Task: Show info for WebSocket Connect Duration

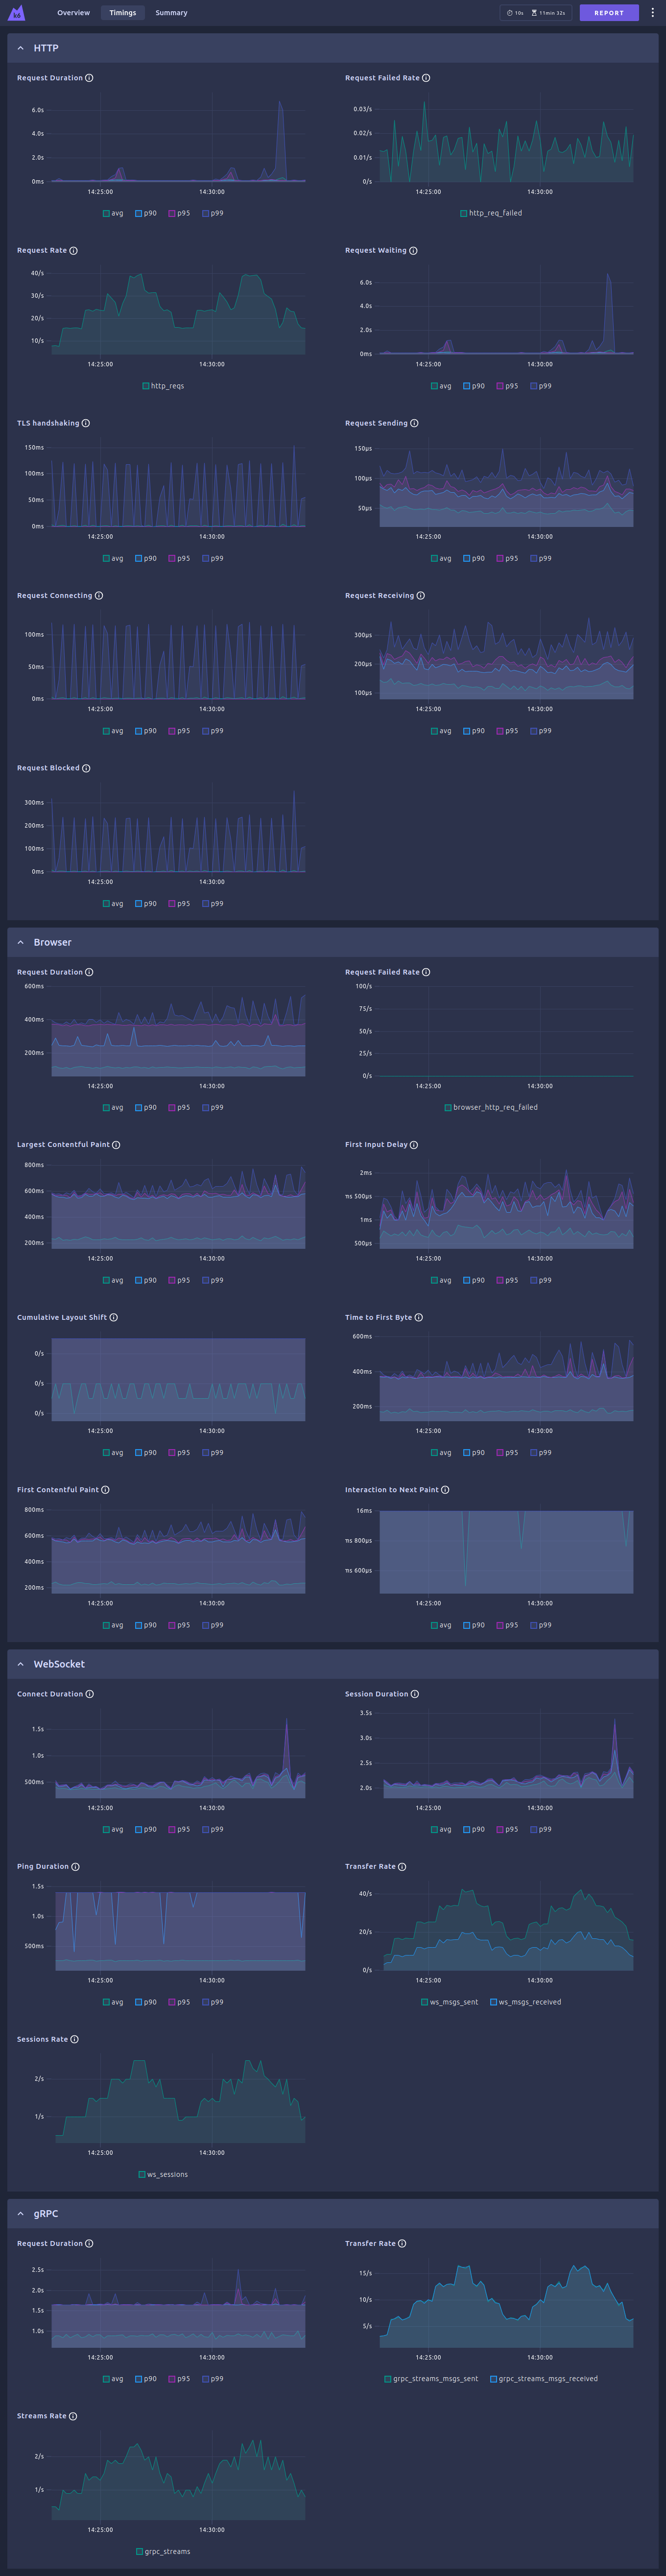Action: (x=89, y=1694)
